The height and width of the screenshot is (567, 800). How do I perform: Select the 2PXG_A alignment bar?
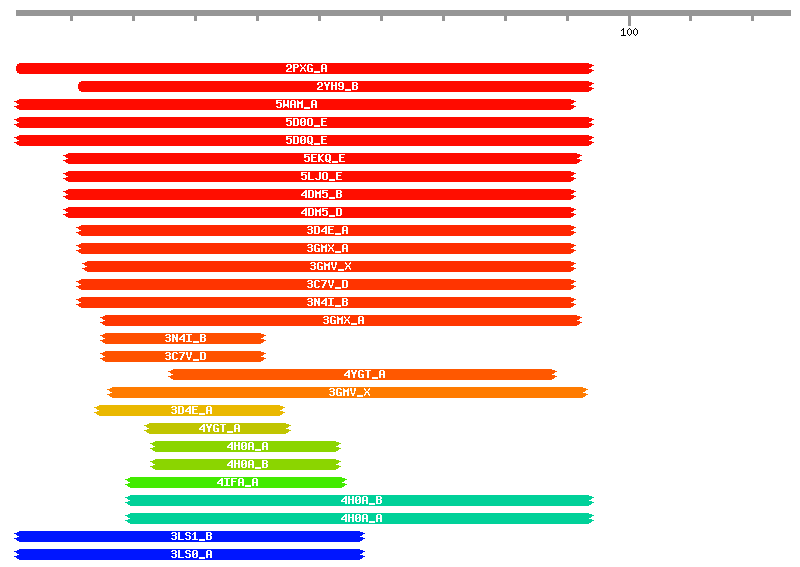pos(305,68)
